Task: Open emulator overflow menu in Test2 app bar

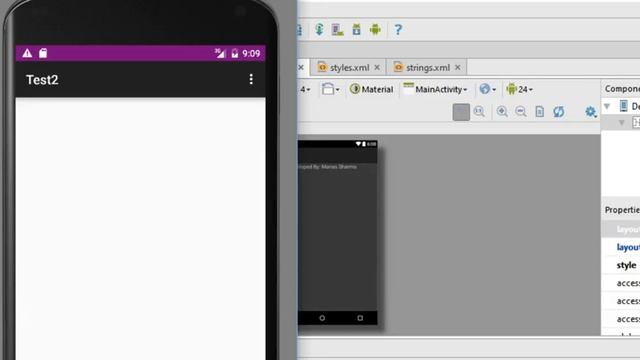Action: pos(251,79)
